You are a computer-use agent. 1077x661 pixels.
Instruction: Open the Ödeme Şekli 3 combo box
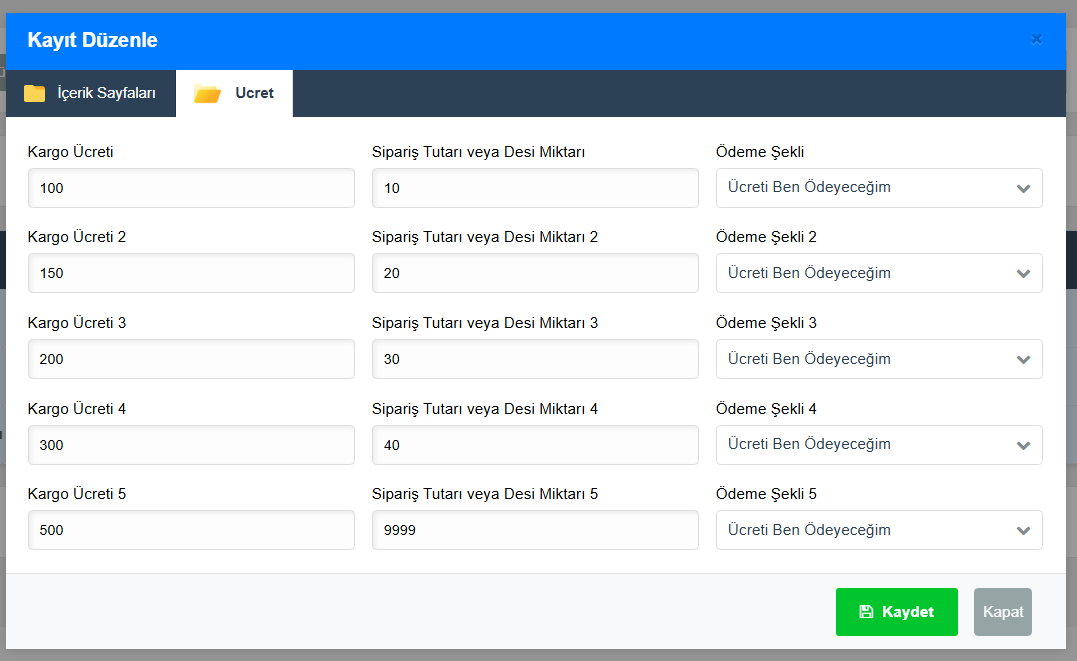pos(878,359)
